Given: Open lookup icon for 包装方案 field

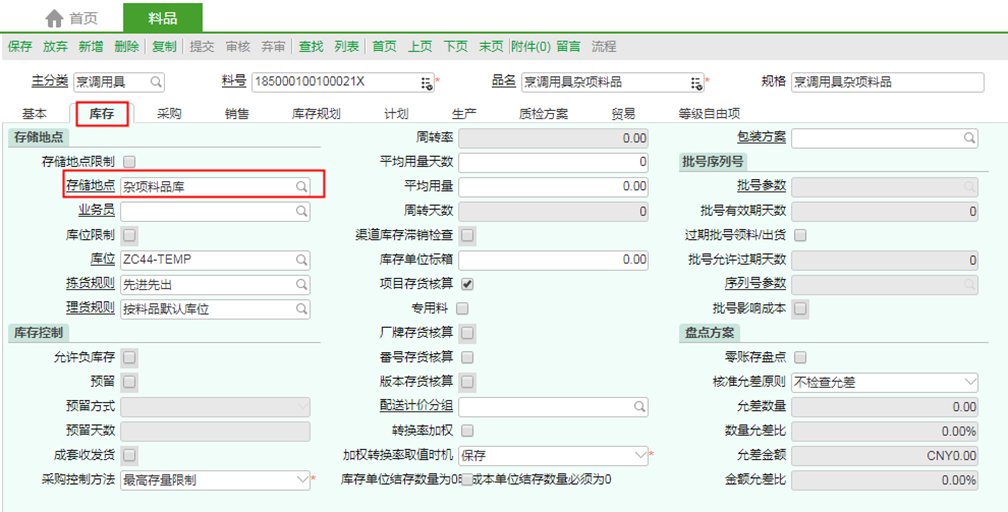Looking at the screenshot, I should (969, 138).
